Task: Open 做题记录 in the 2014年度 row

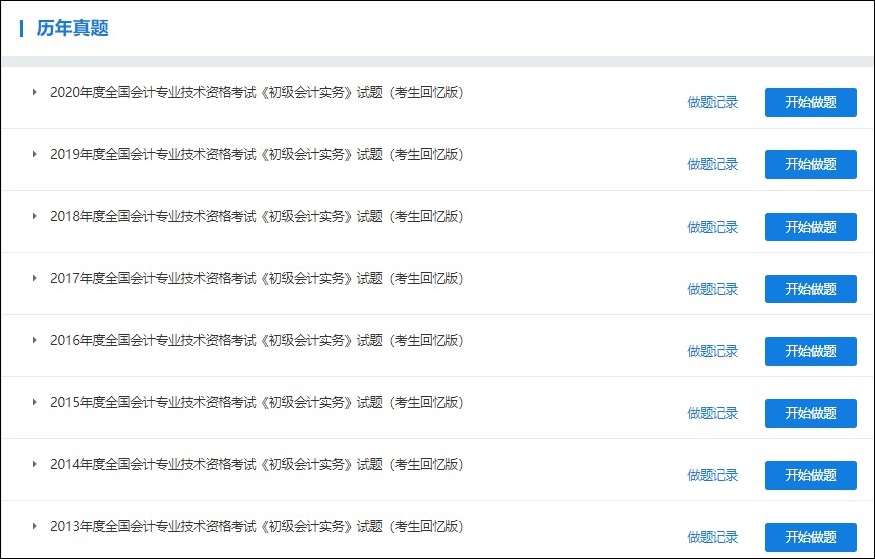Action: (x=713, y=475)
